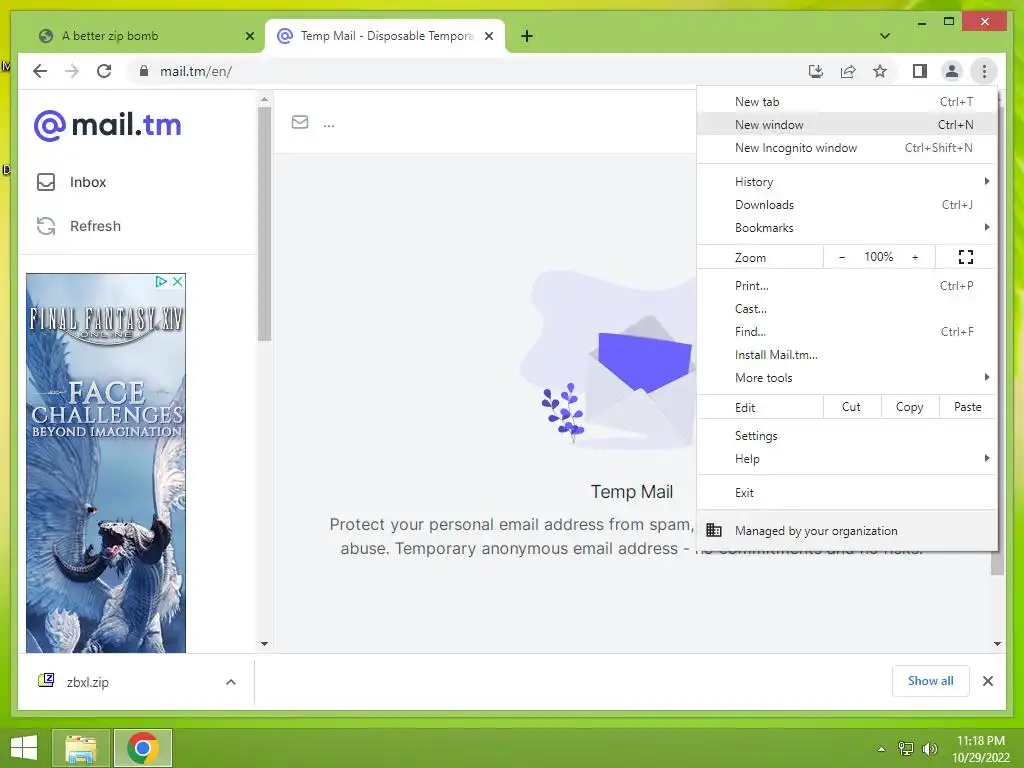The width and height of the screenshot is (1024, 768).
Task: Click Refresh in the sidebar
Action: pos(79,226)
